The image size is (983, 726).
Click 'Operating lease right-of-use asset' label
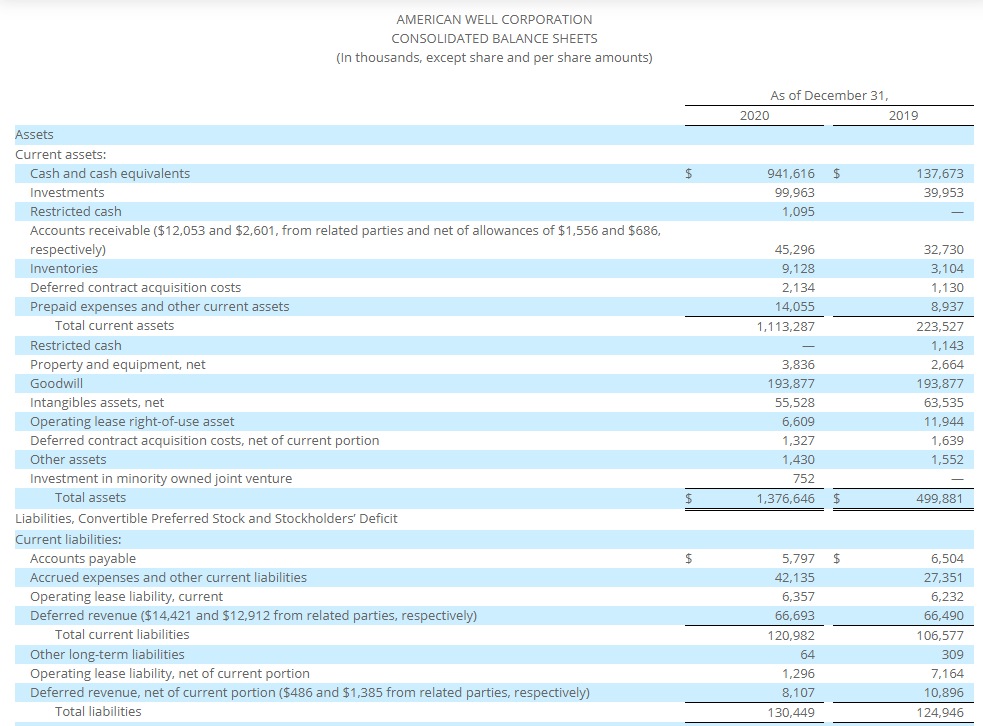point(132,422)
